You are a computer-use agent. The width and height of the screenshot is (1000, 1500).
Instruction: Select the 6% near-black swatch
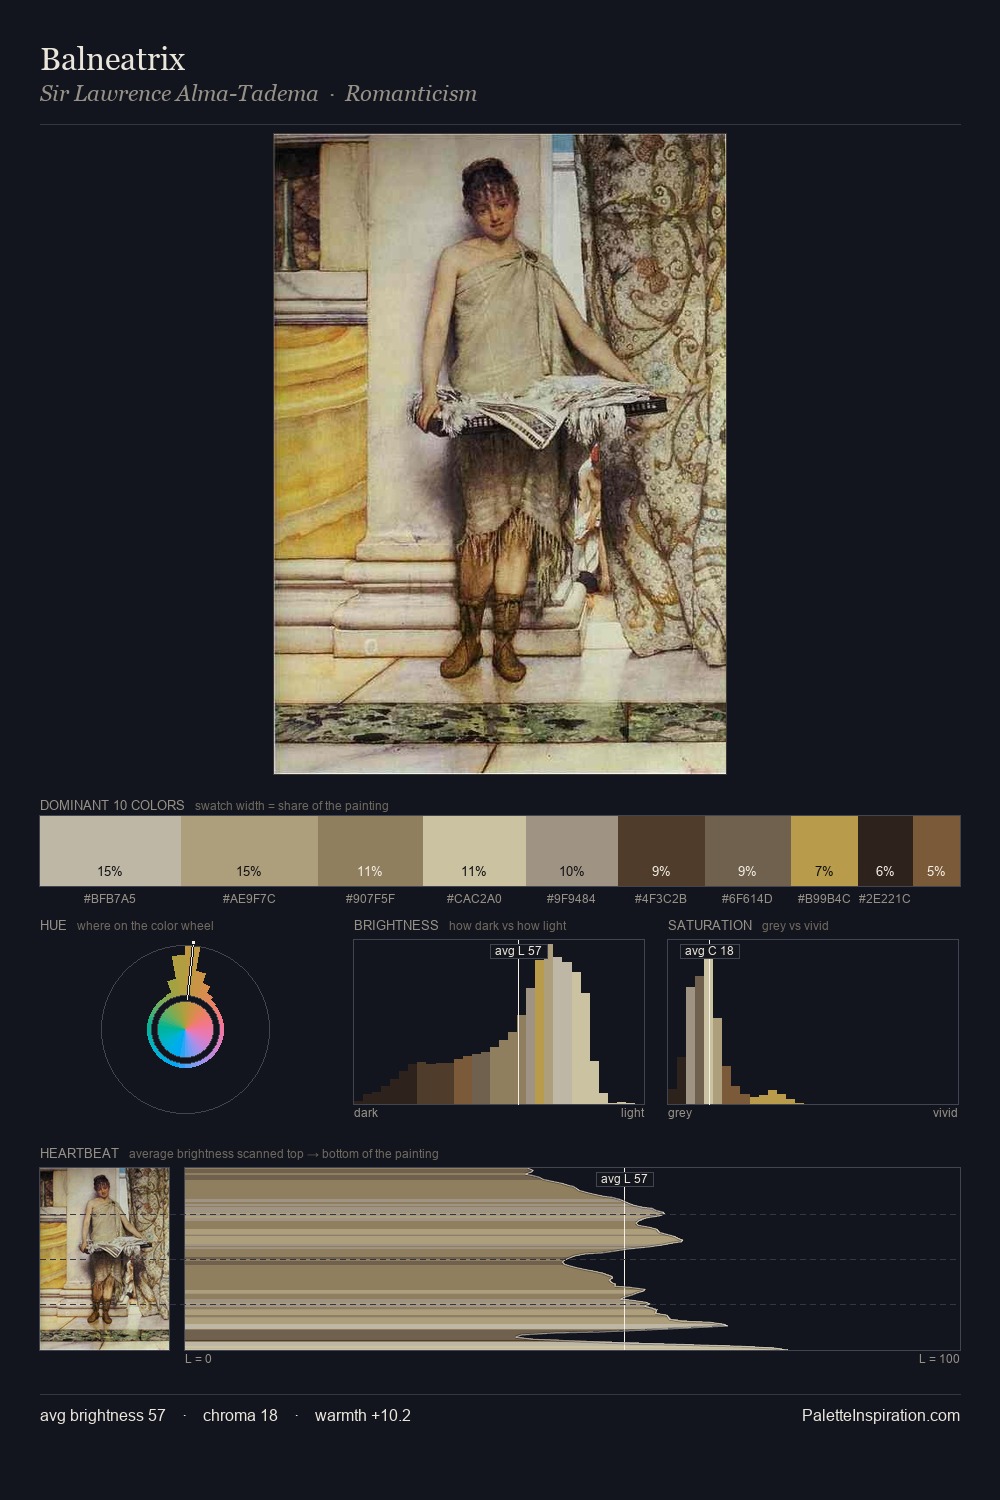coord(885,851)
